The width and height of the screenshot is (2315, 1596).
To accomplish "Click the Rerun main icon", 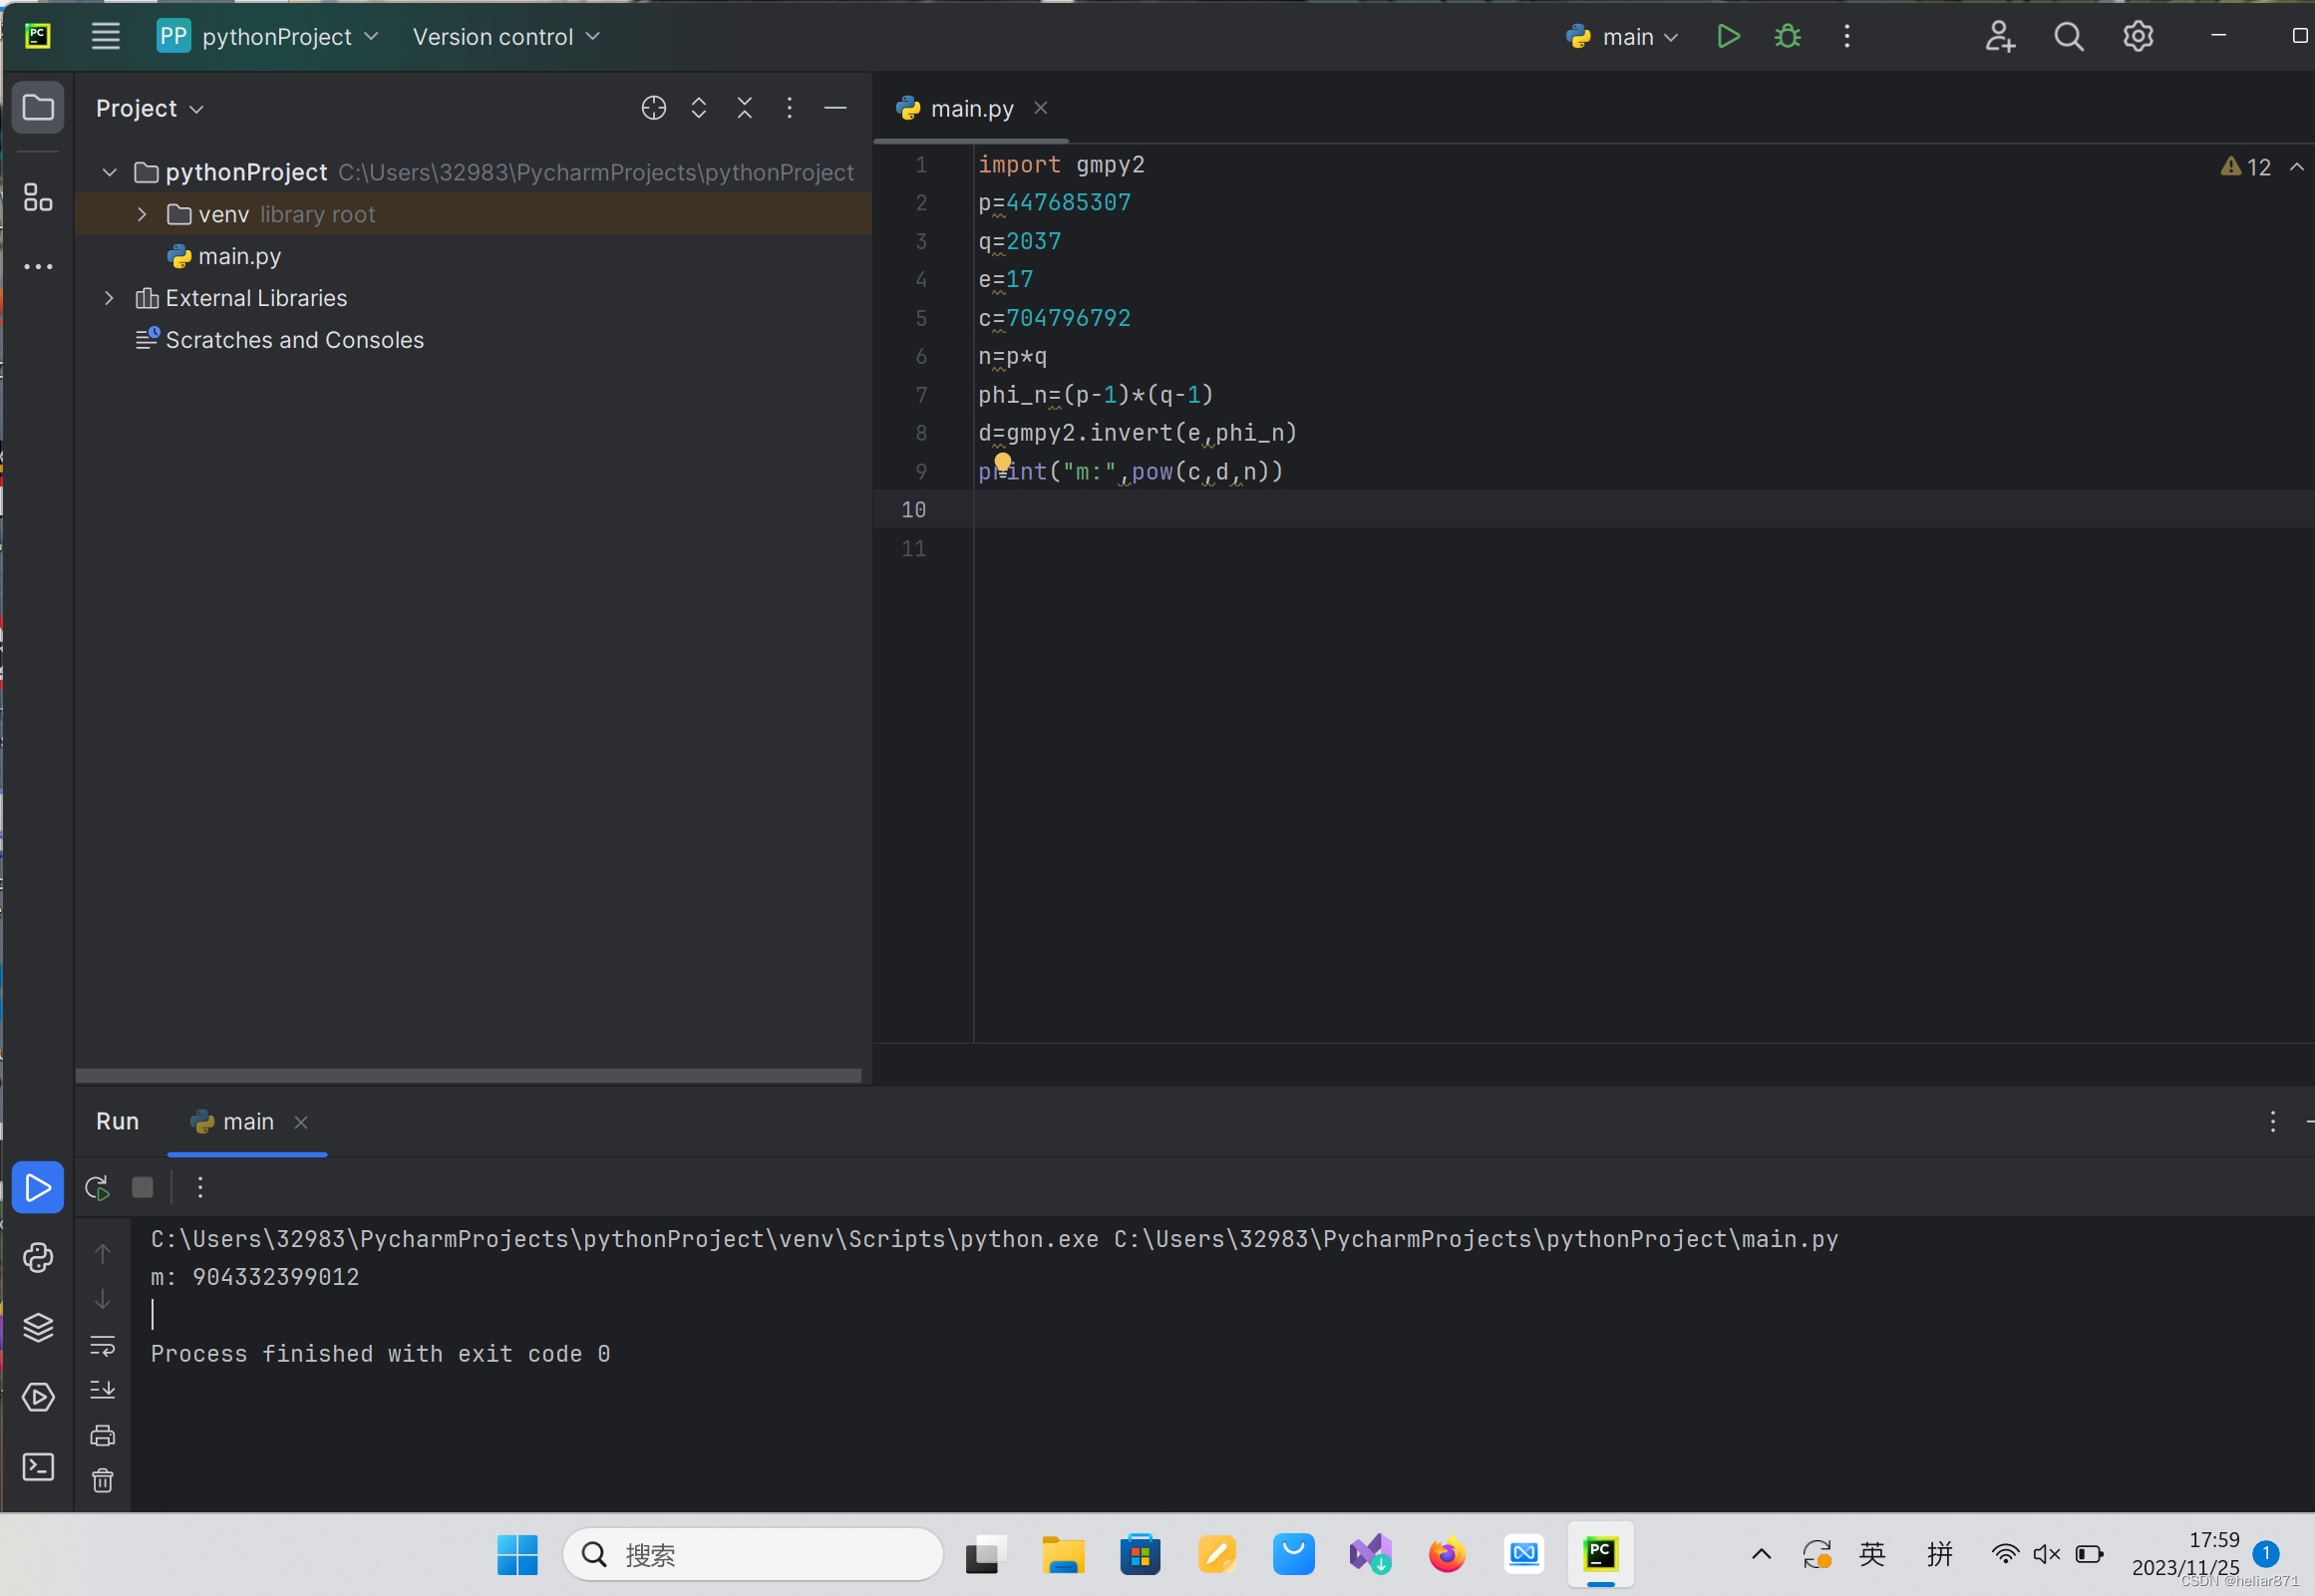I will coord(97,1187).
